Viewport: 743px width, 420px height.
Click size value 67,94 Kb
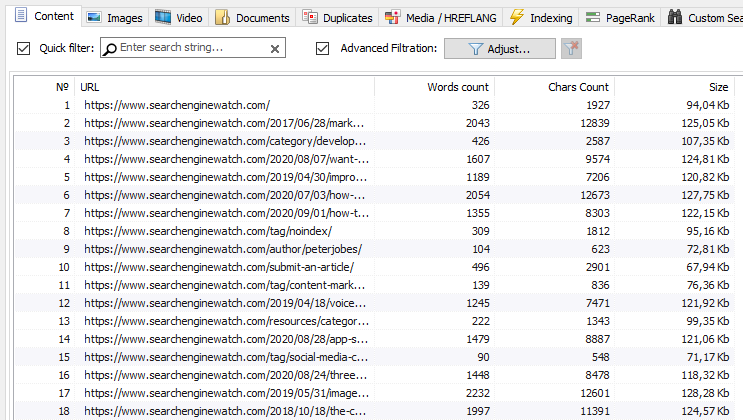(708, 267)
